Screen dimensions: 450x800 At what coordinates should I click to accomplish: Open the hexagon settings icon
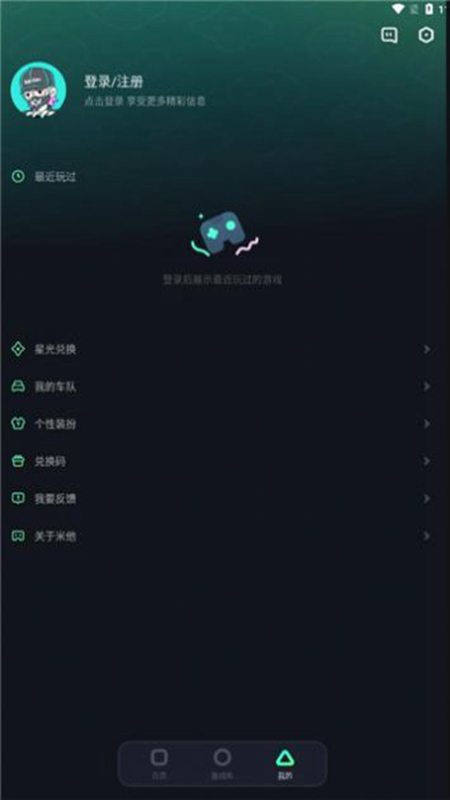pos(426,35)
